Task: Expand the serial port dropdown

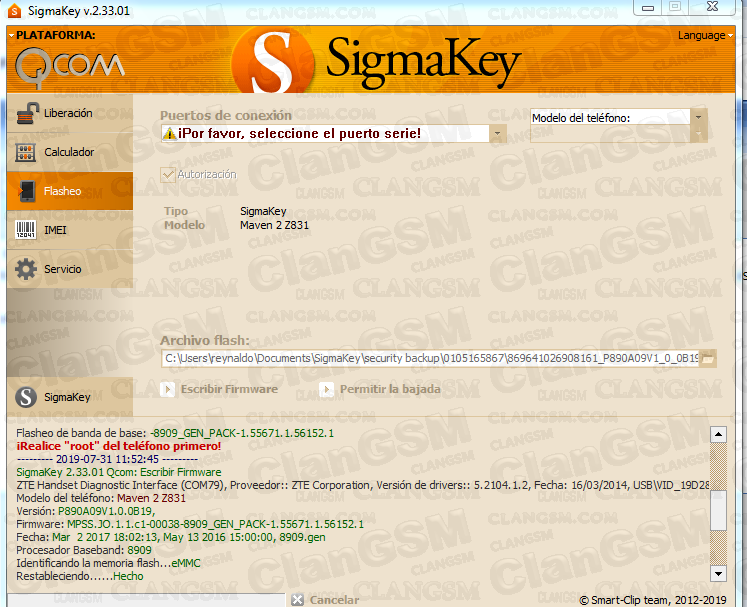Action: pyautogui.click(x=497, y=134)
